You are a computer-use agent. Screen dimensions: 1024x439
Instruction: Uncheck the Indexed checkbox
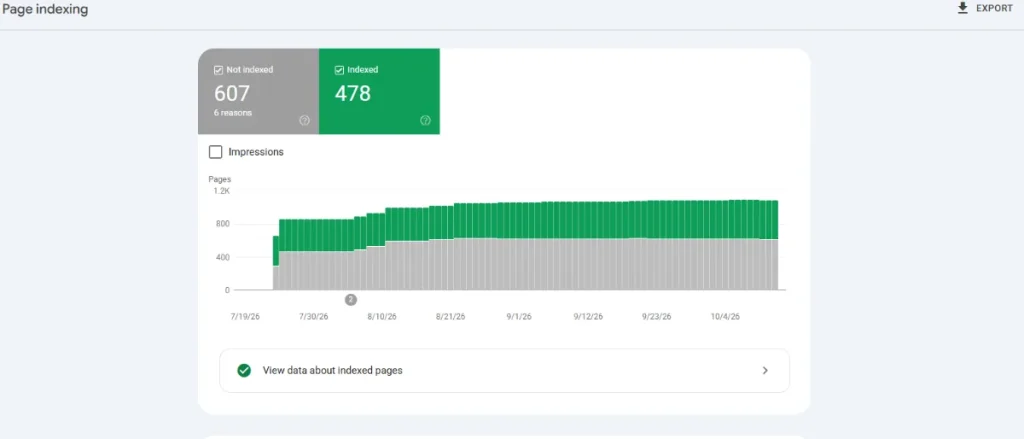(x=339, y=70)
